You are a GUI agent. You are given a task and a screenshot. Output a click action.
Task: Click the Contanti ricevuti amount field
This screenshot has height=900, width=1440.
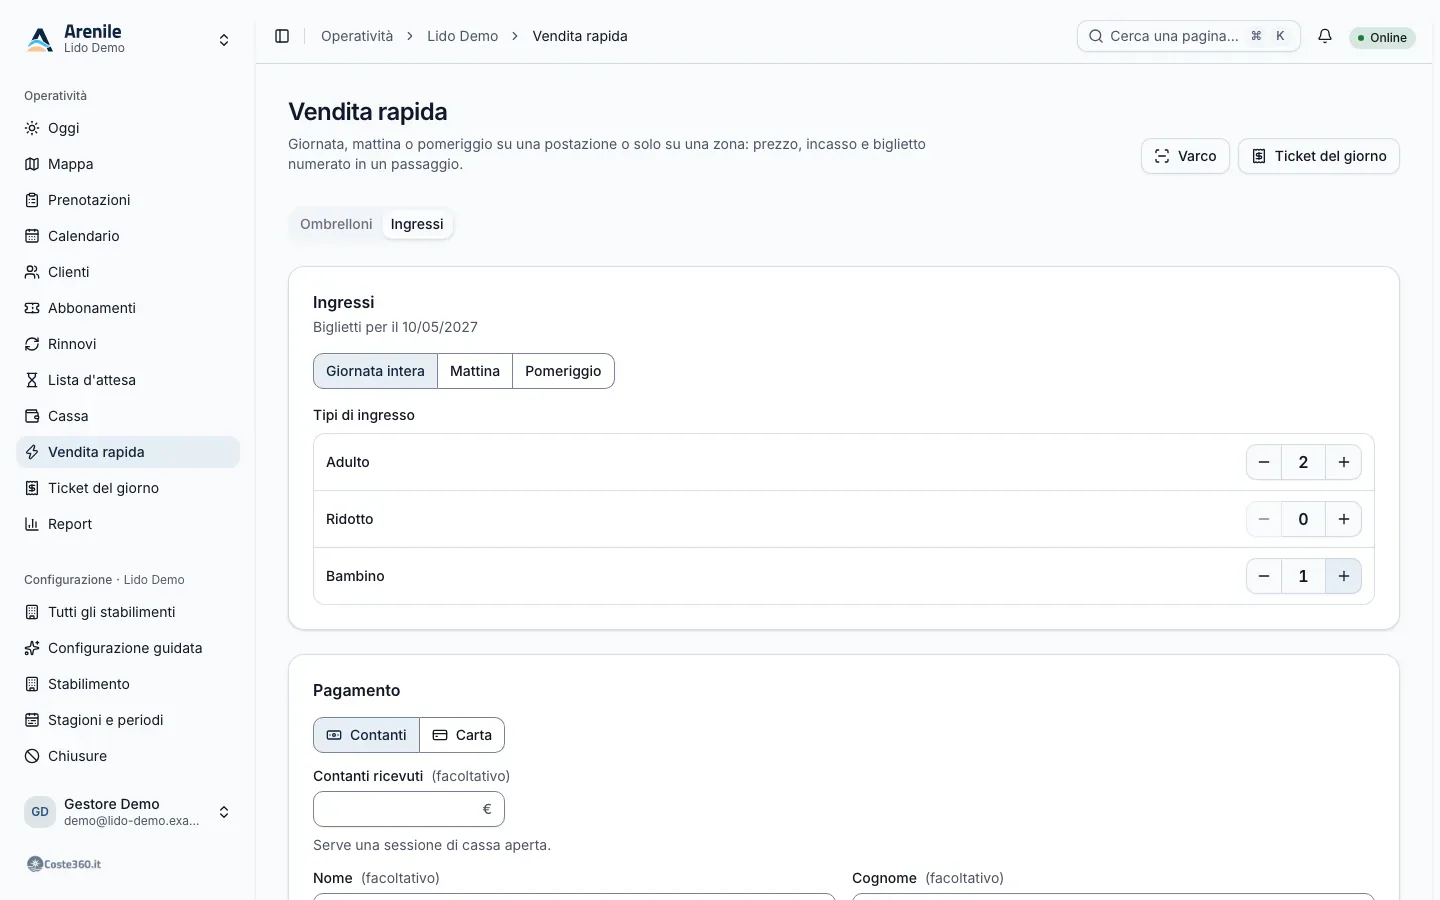tap(409, 809)
